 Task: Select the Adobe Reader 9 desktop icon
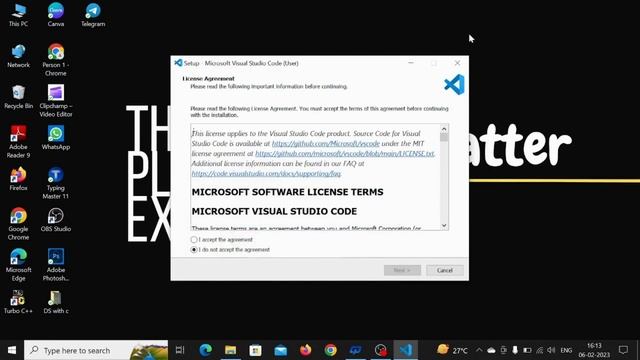point(18,142)
